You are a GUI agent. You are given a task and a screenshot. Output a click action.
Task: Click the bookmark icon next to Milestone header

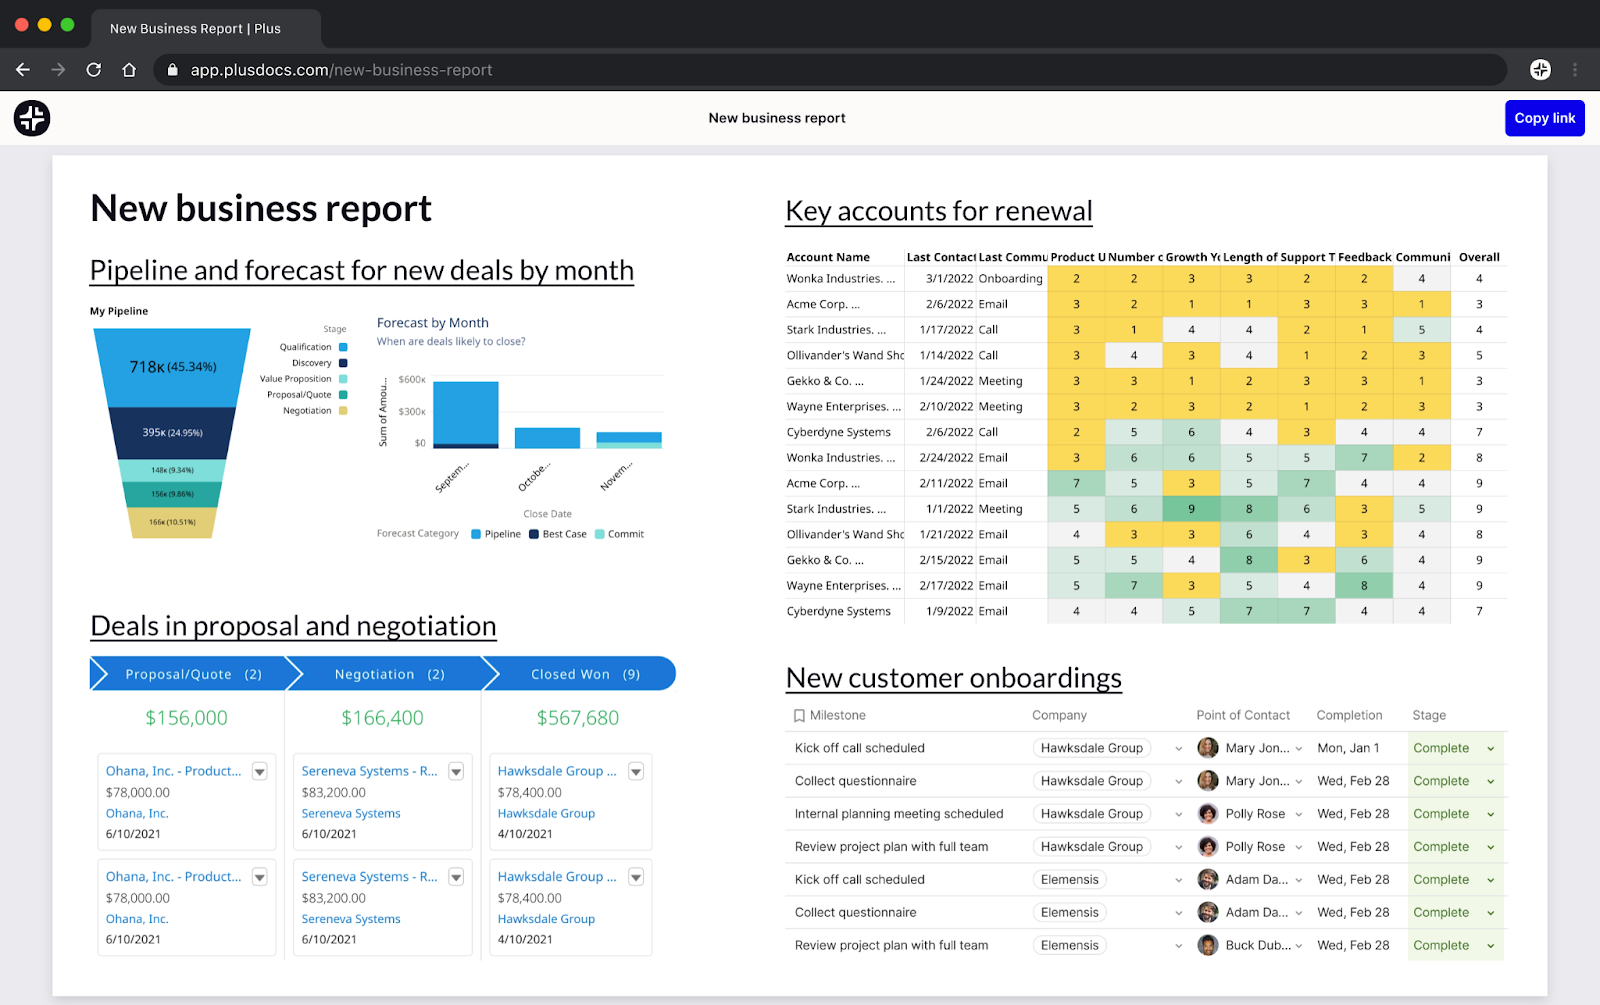click(x=797, y=715)
